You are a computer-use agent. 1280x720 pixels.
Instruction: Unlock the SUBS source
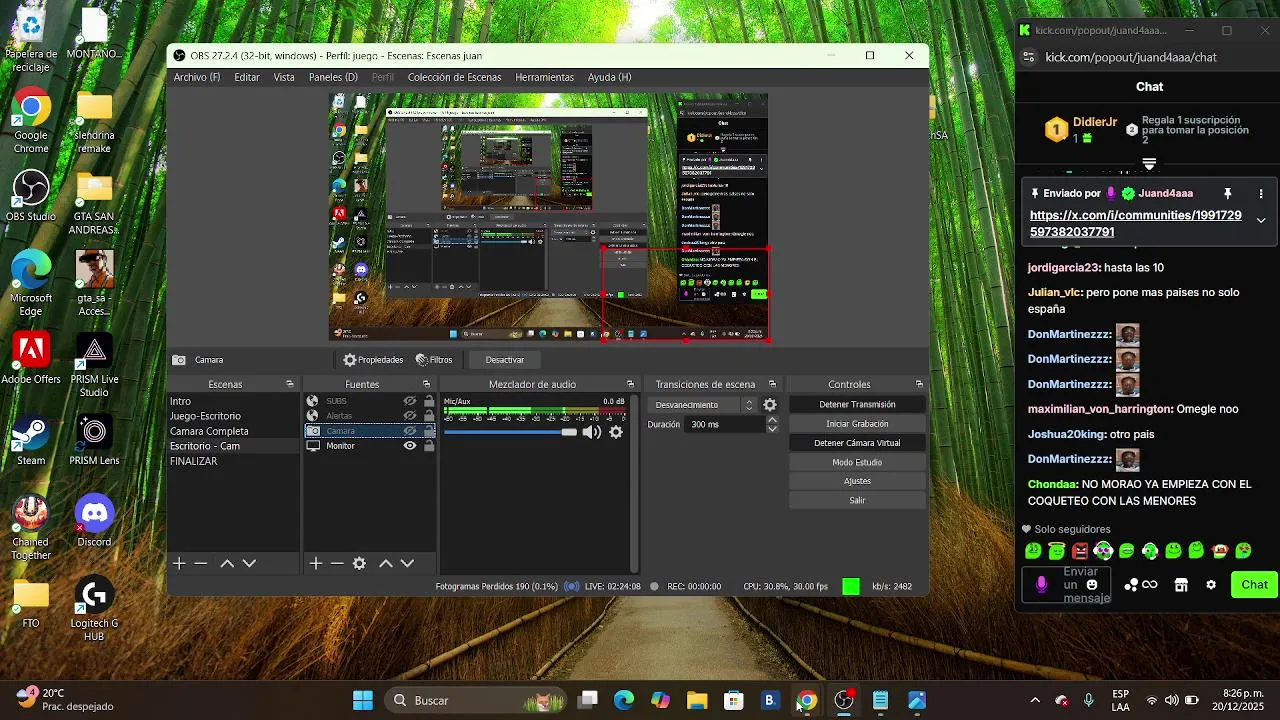(429, 401)
